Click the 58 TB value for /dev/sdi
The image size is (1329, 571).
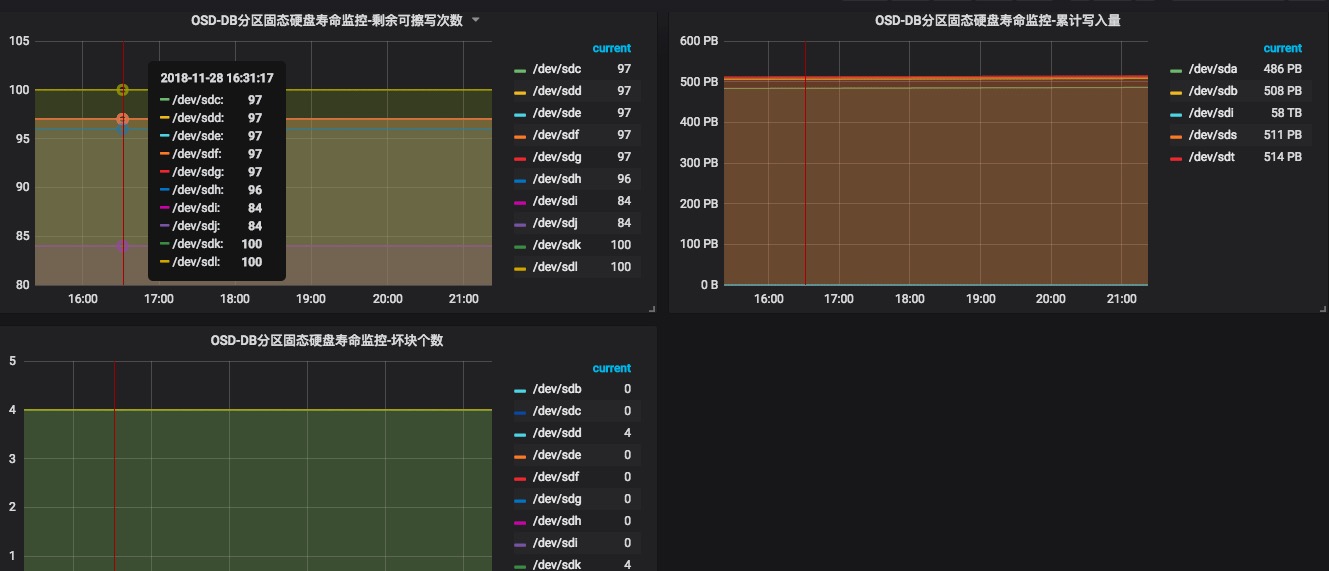(x=1285, y=113)
